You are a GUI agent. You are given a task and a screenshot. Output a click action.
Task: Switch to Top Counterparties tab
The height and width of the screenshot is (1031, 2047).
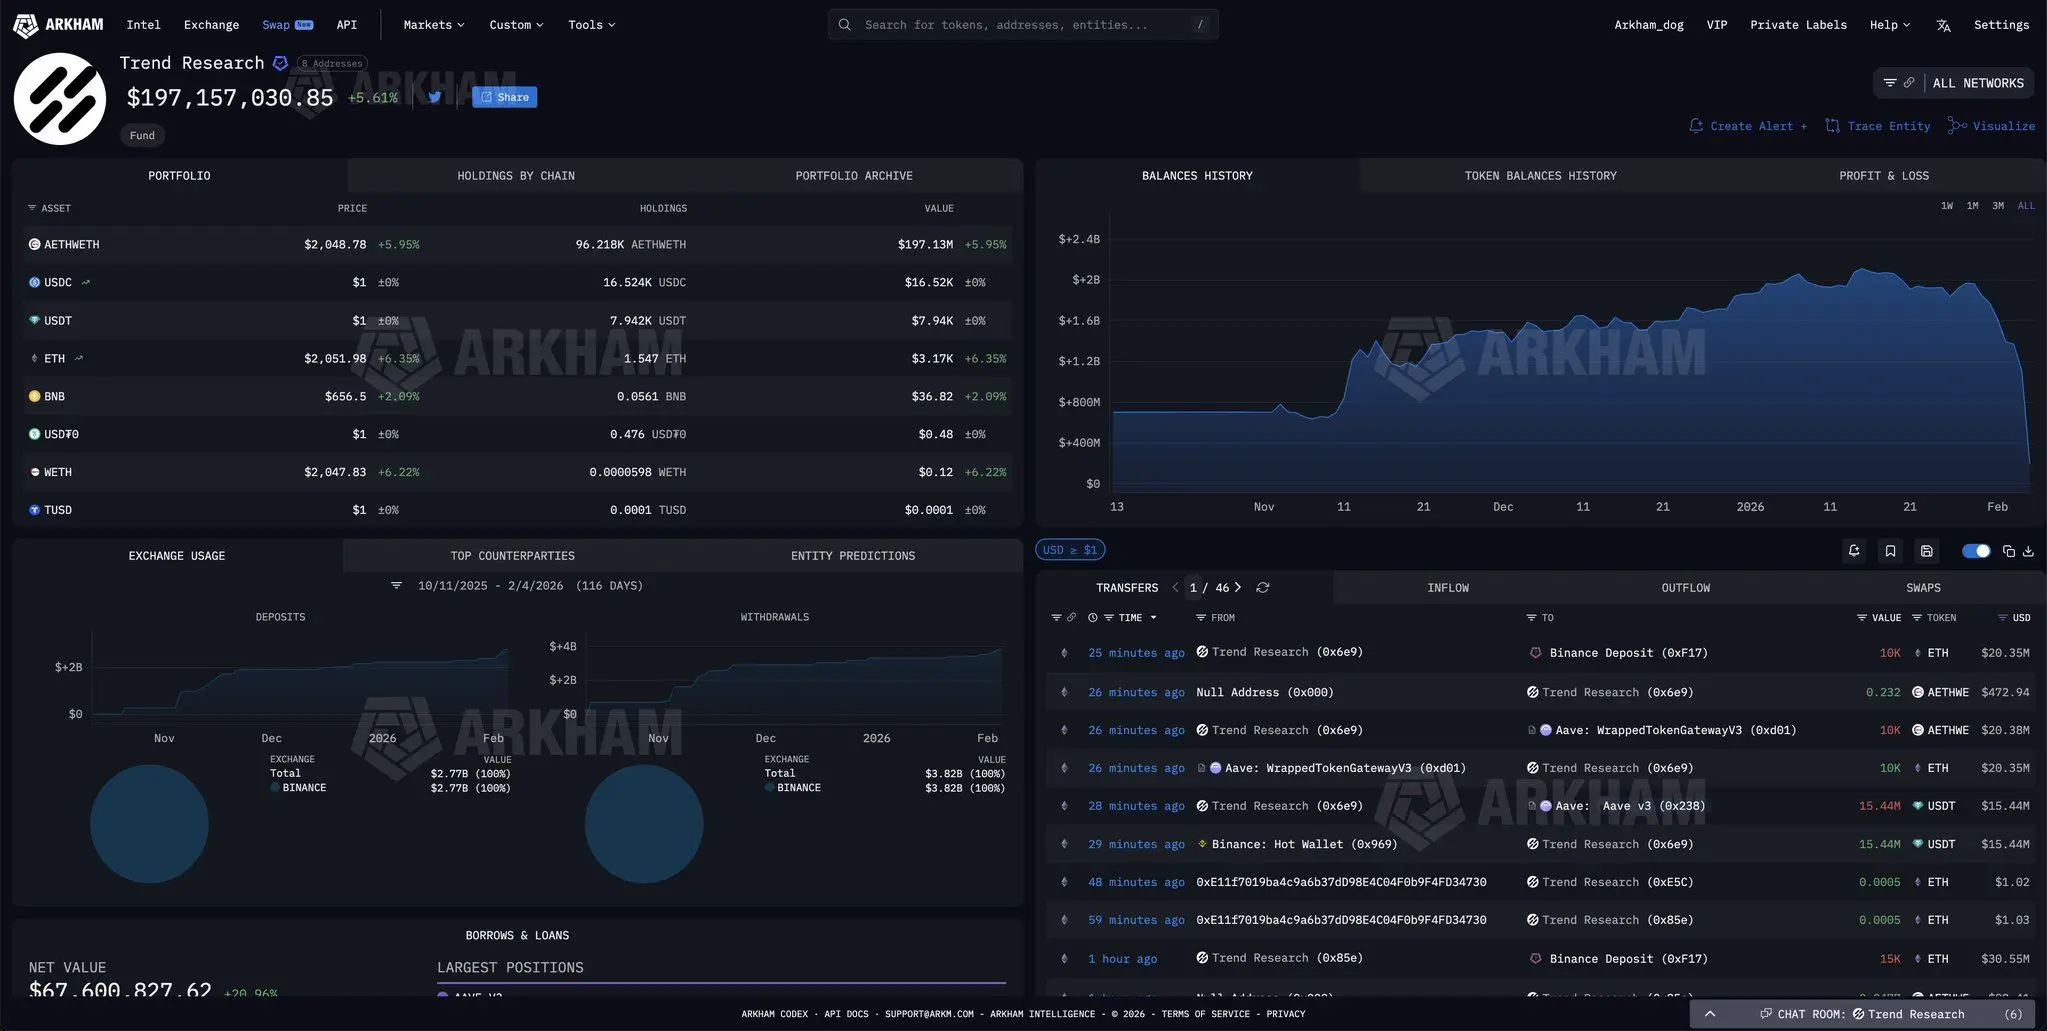pyautogui.click(x=512, y=556)
